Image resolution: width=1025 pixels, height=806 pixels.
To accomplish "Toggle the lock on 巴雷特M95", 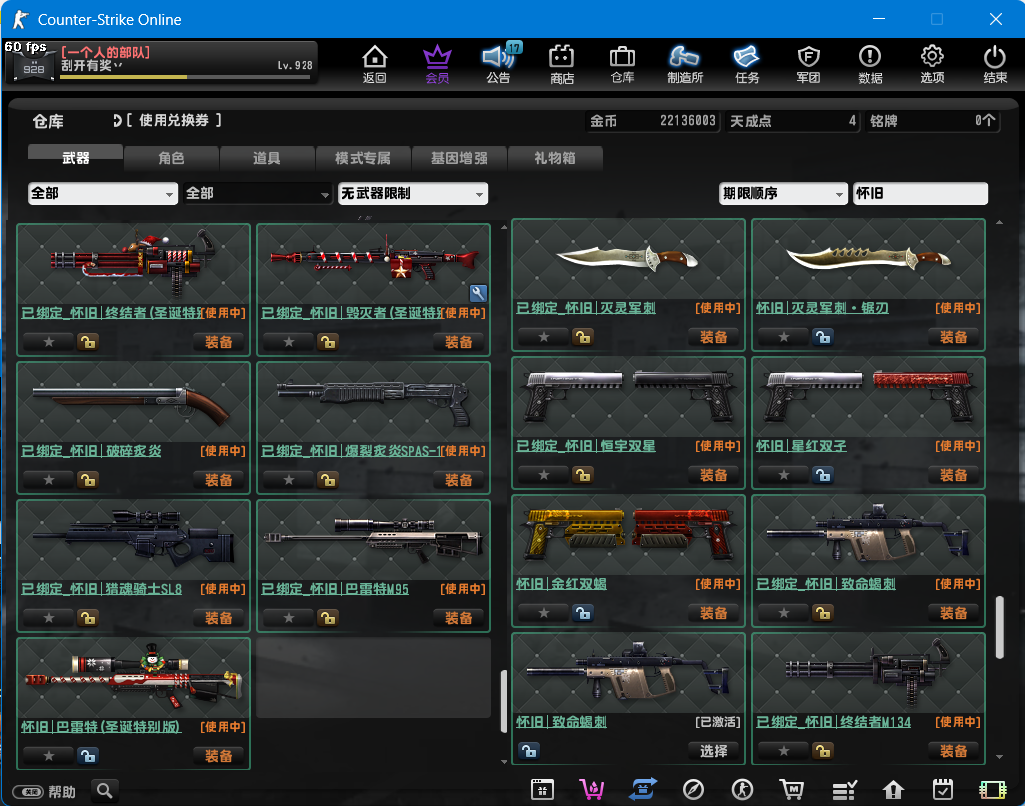I will pos(328,618).
